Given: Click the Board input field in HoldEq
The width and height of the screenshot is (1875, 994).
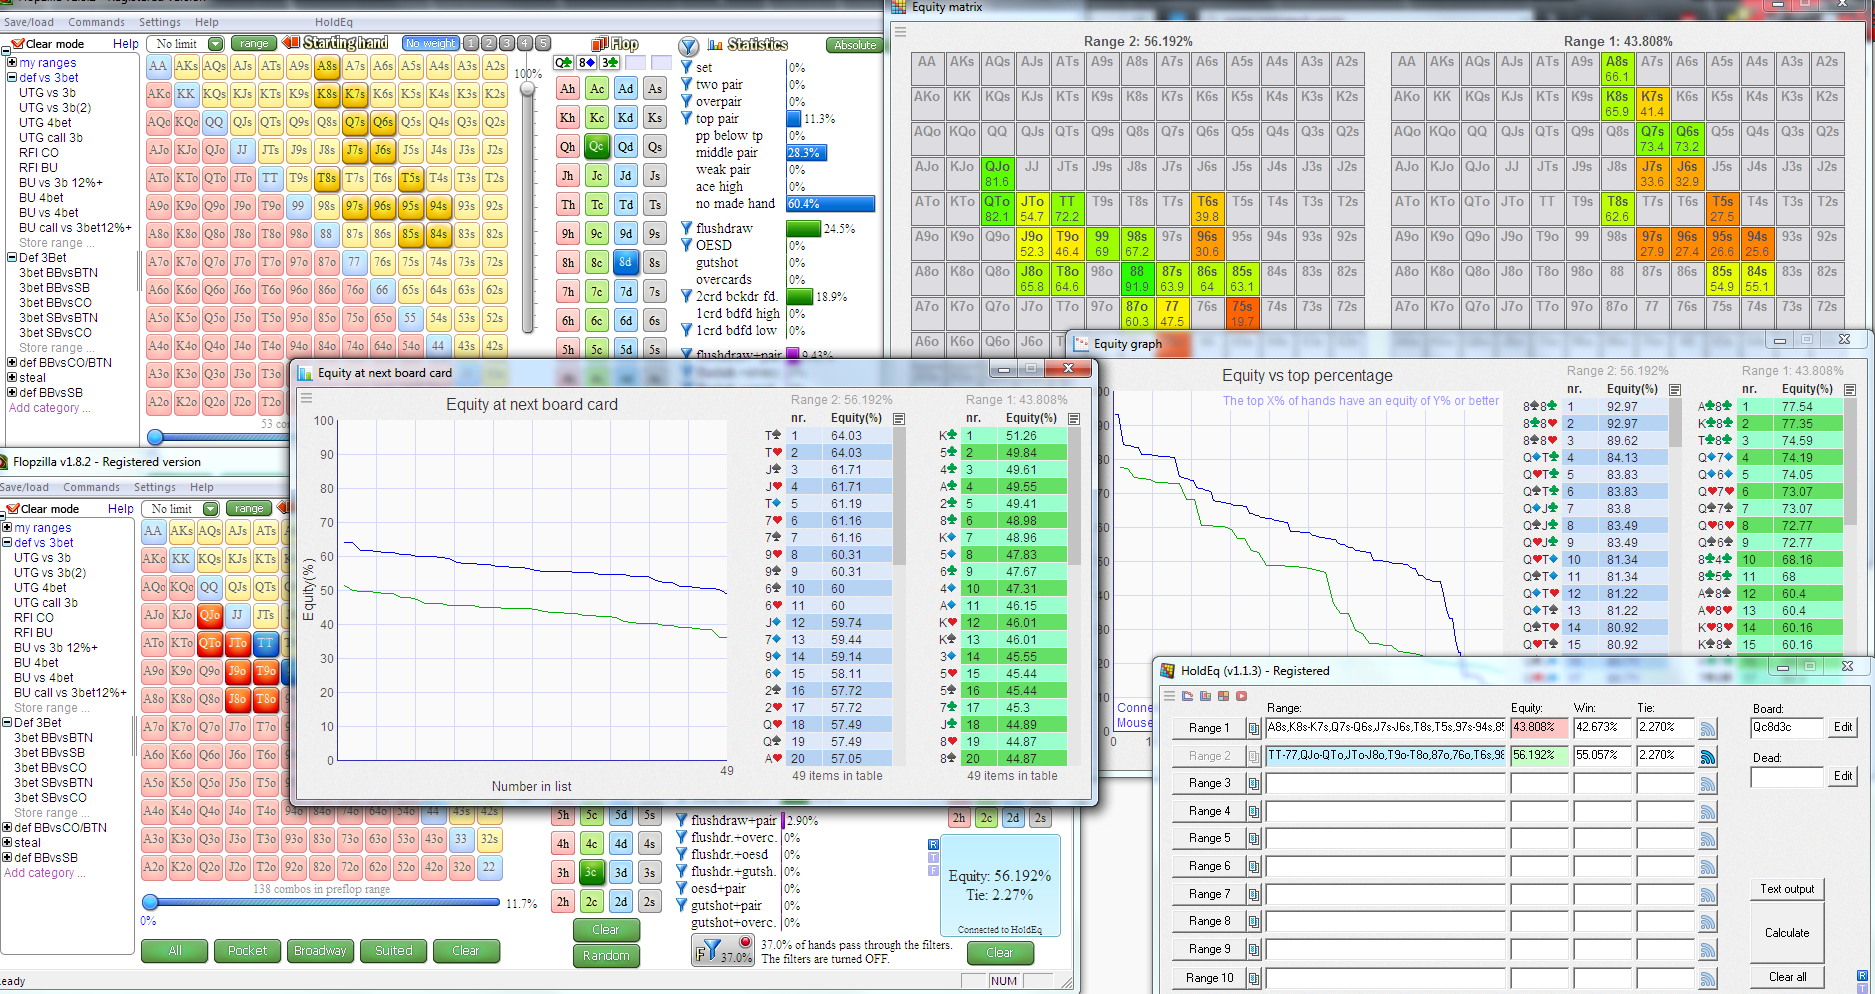Looking at the screenshot, I should pyautogui.click(x=1788, y=728).
